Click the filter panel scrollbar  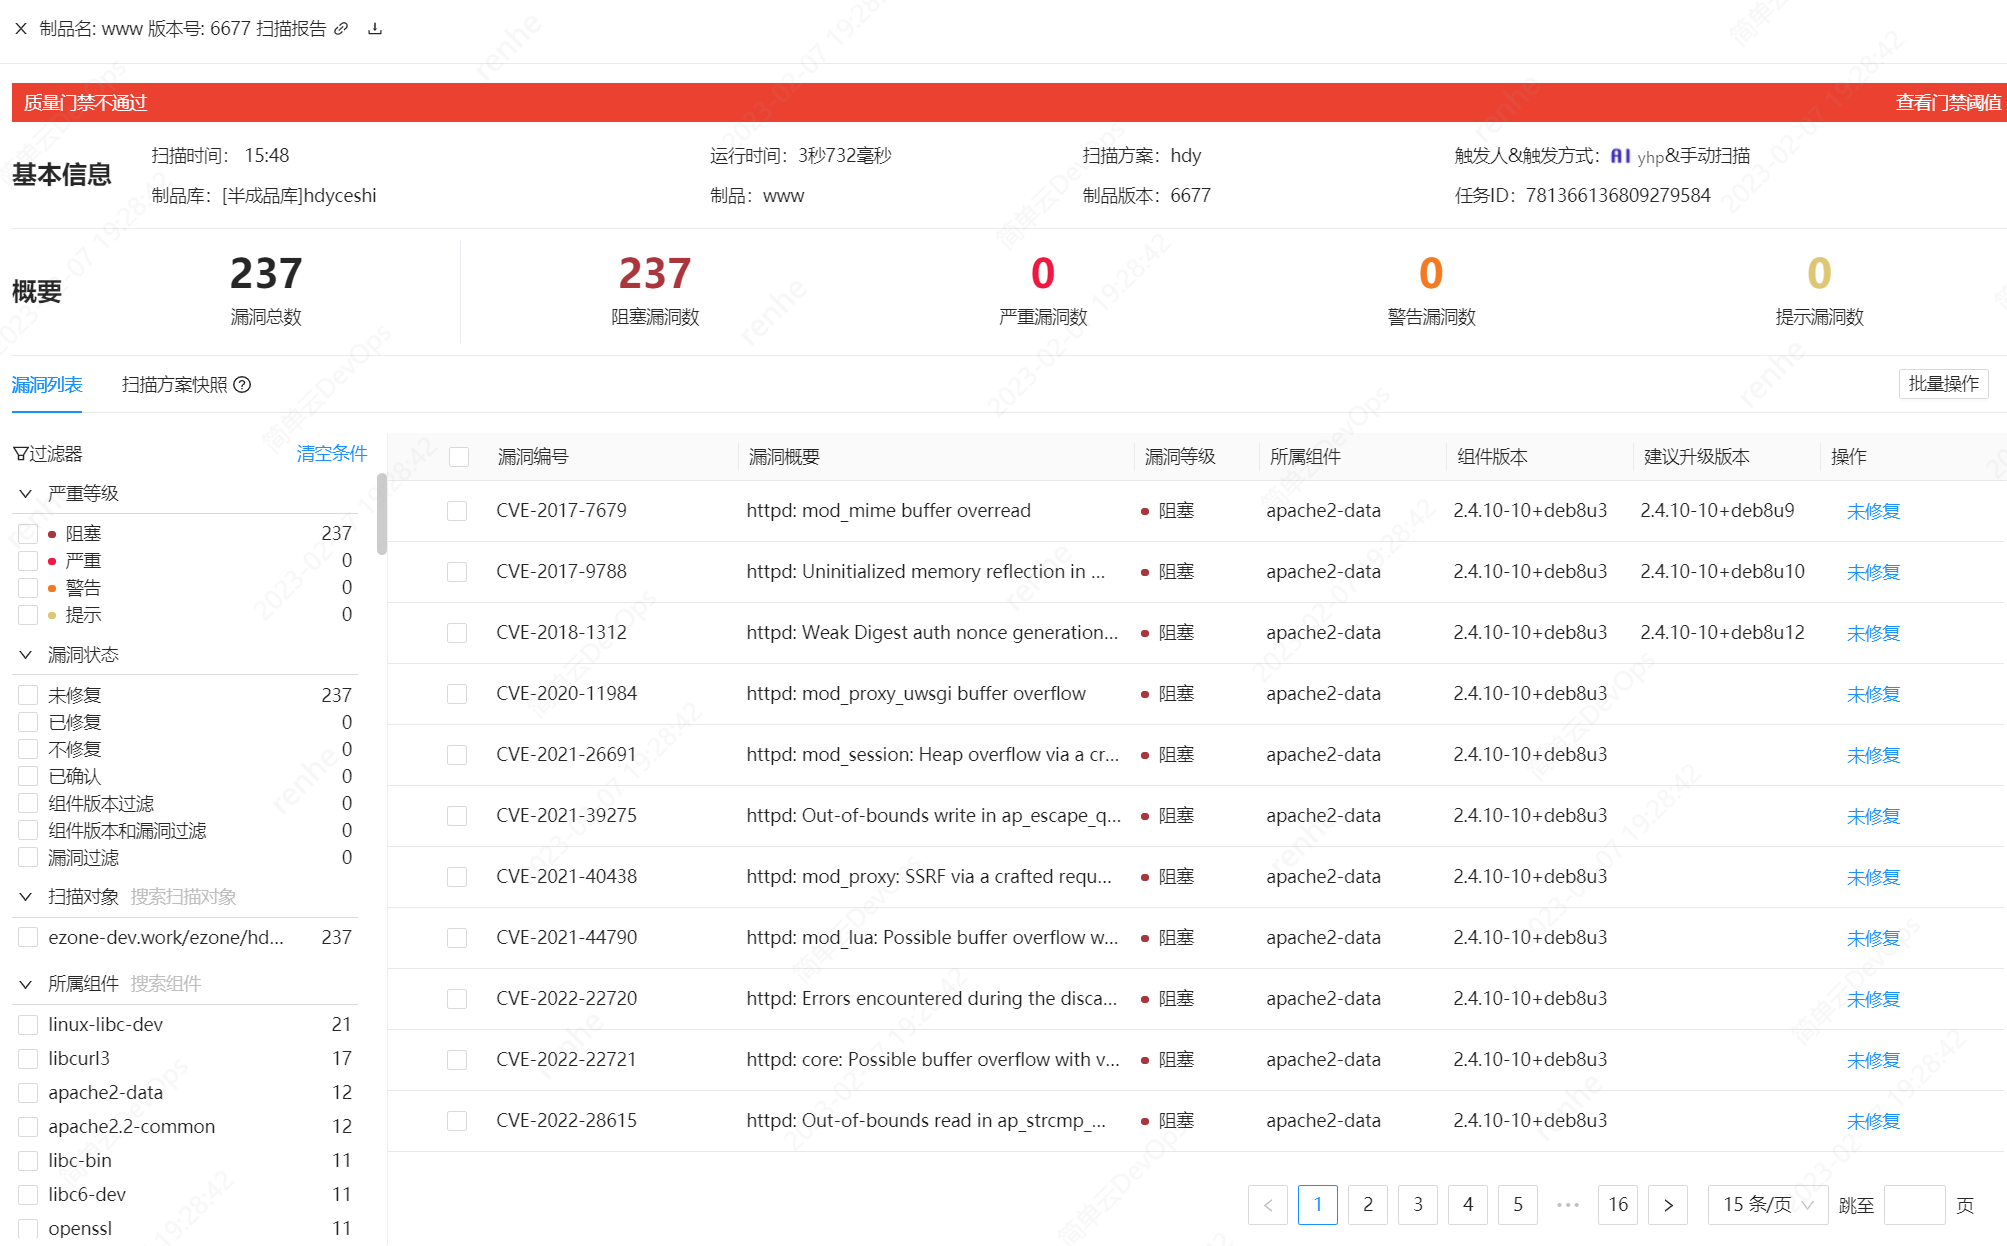click(381, 514)
